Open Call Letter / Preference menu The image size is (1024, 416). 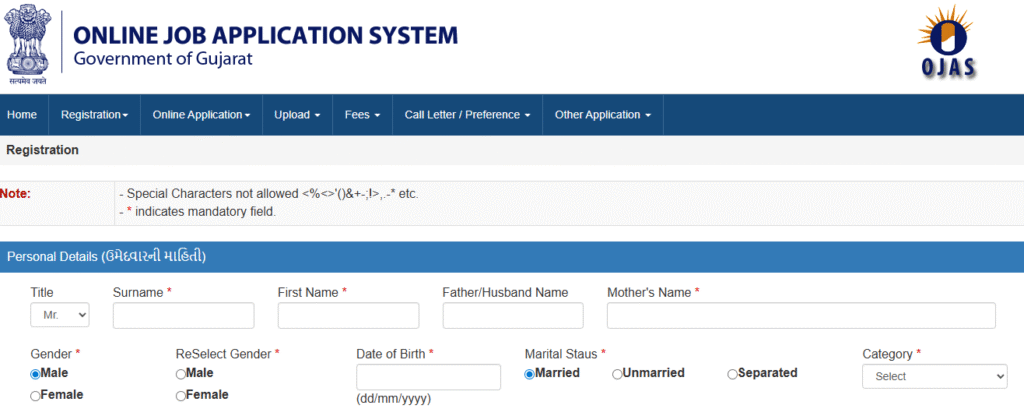click(467, 115)
